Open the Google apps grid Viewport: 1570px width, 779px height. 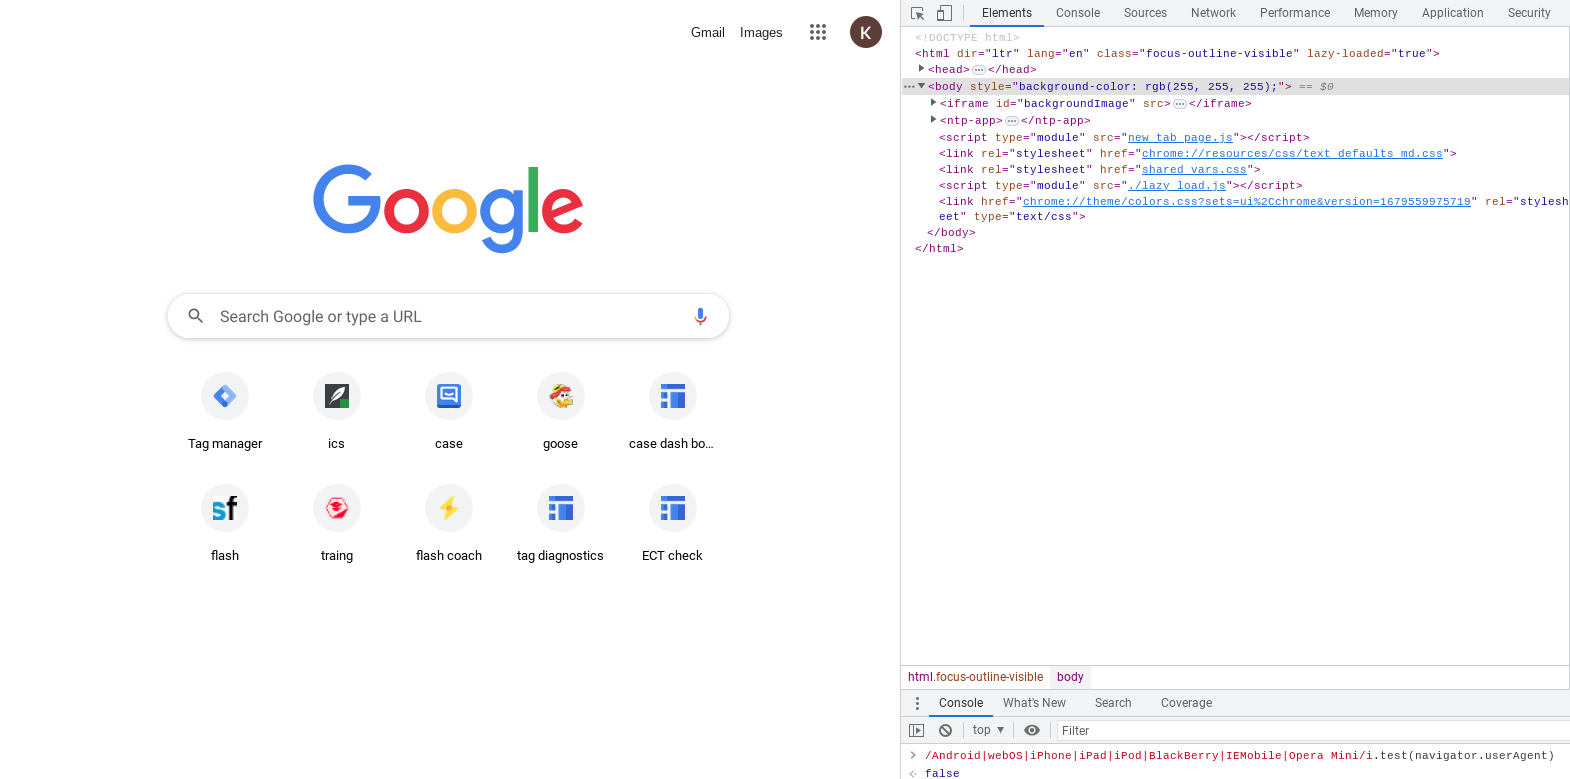[x=818, y=32]
